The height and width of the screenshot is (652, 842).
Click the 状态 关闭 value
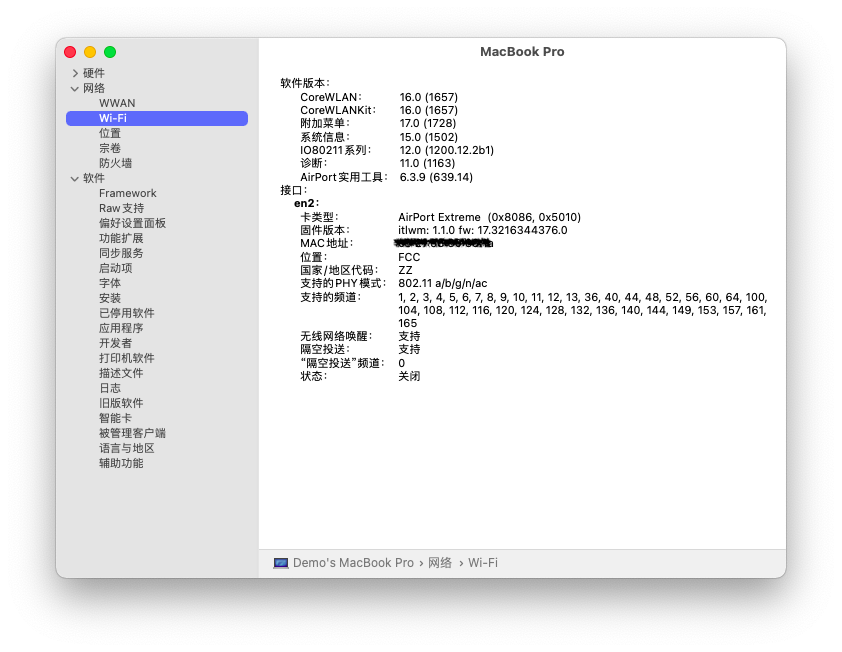[409, 376]
